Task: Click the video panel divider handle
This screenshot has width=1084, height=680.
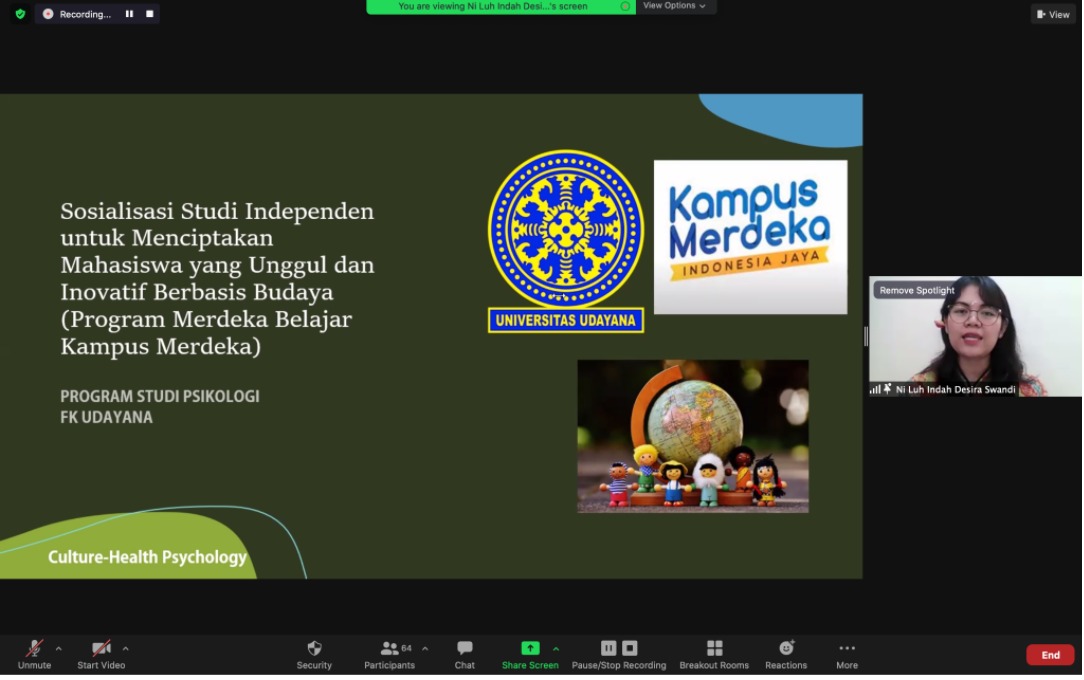Action: pyautogui.click(x=866, y=337)
